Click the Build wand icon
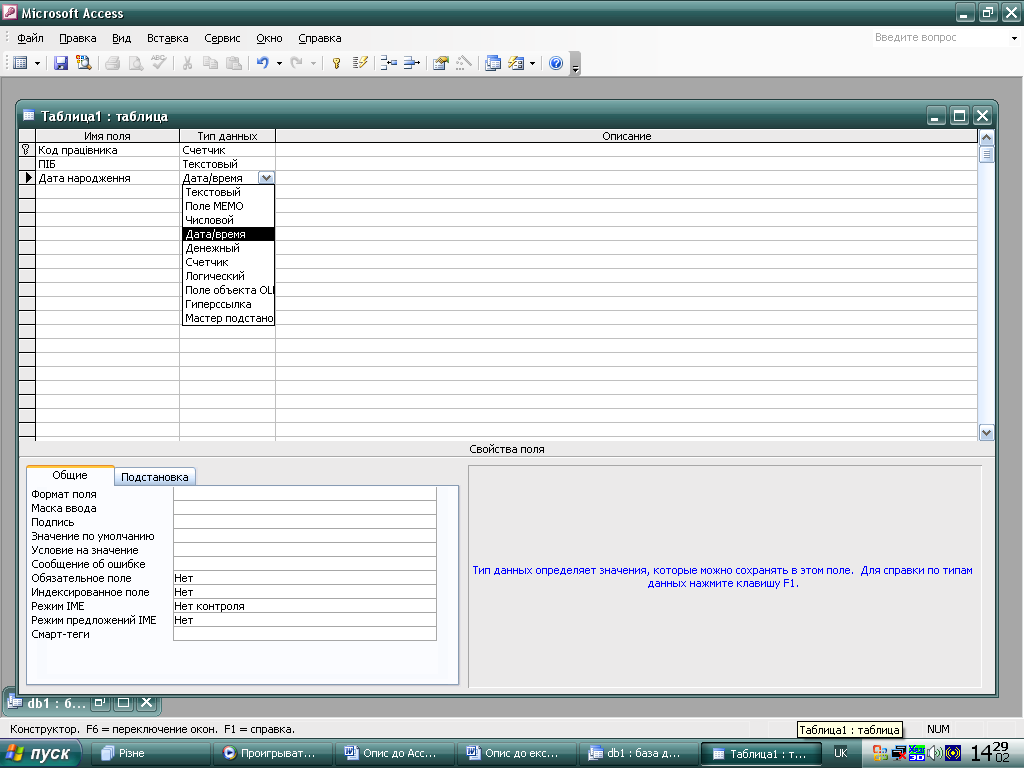This screenshot has width=1024, height=768. [464, 63]
